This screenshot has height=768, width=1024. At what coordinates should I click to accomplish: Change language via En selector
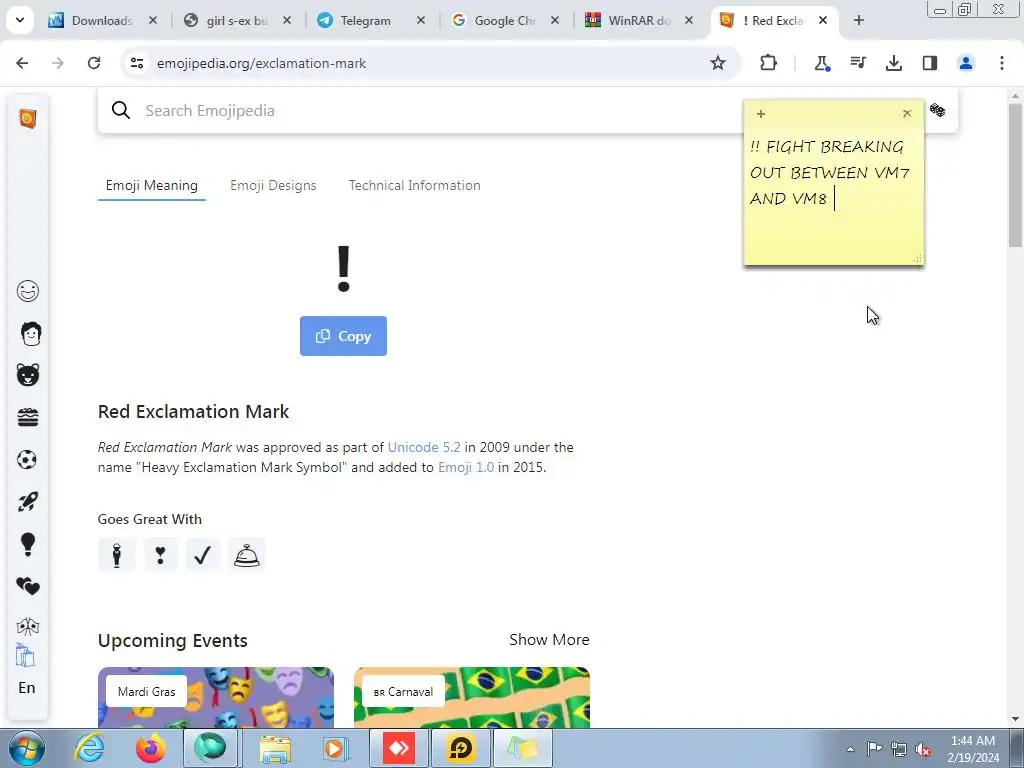(x=27, y=688)
